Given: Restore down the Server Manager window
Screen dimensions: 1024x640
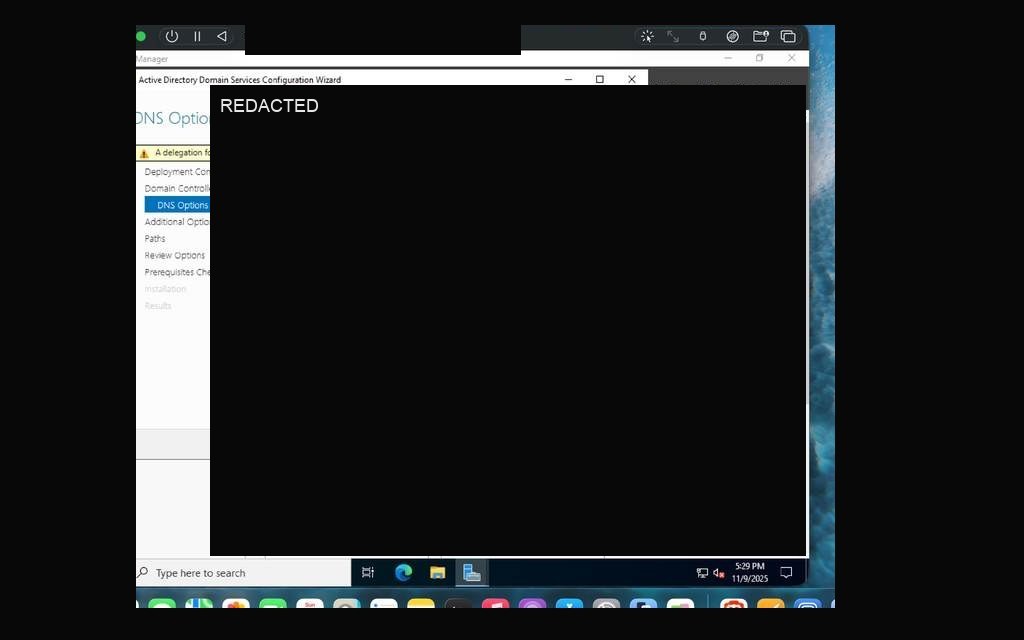Looking at the screenshot, I should tap(760, 58).
